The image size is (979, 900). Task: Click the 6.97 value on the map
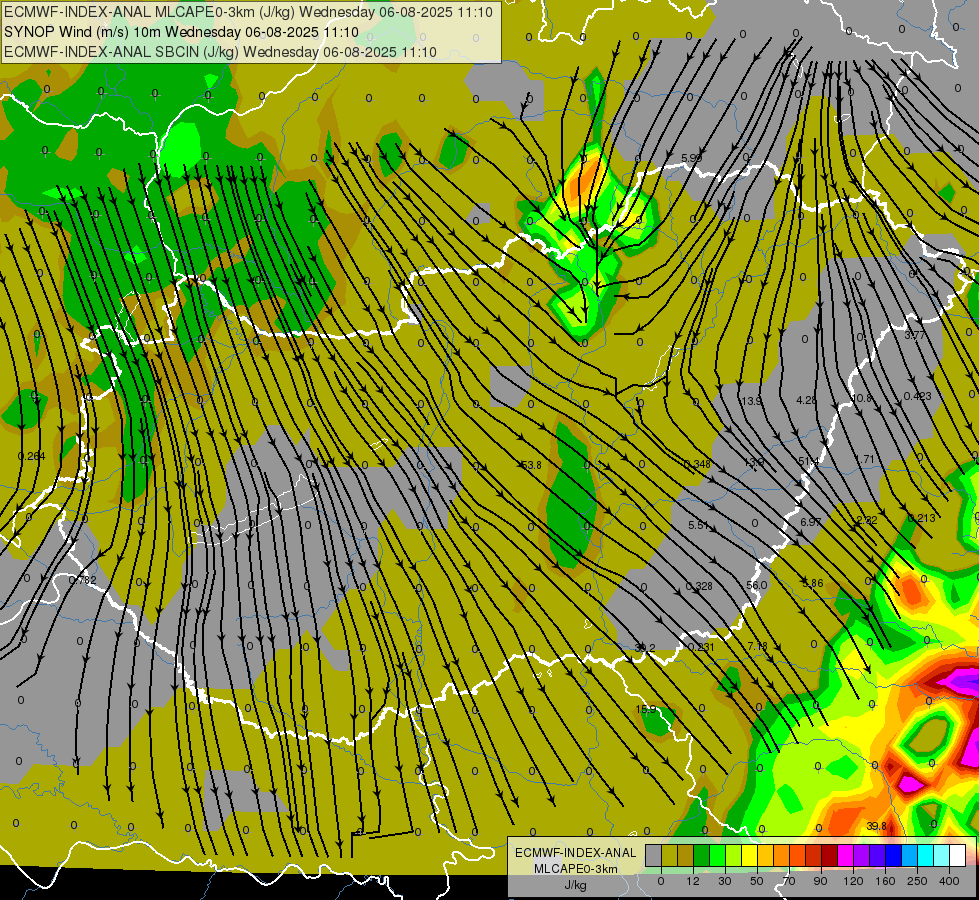[810, 522]
